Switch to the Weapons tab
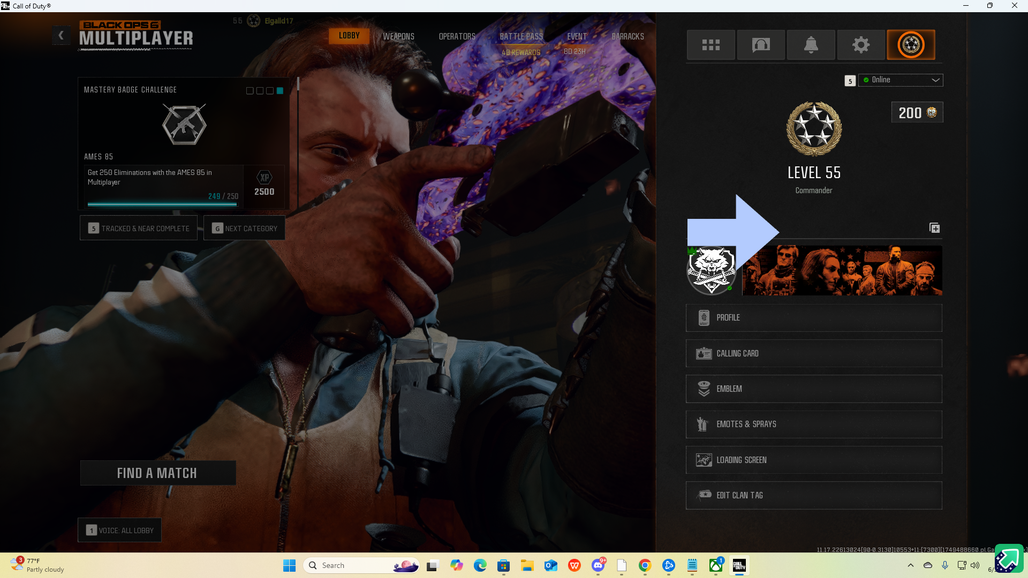The height and width of the screenshot is (578, 1028). pyautogui.click(x=399, y=37)
